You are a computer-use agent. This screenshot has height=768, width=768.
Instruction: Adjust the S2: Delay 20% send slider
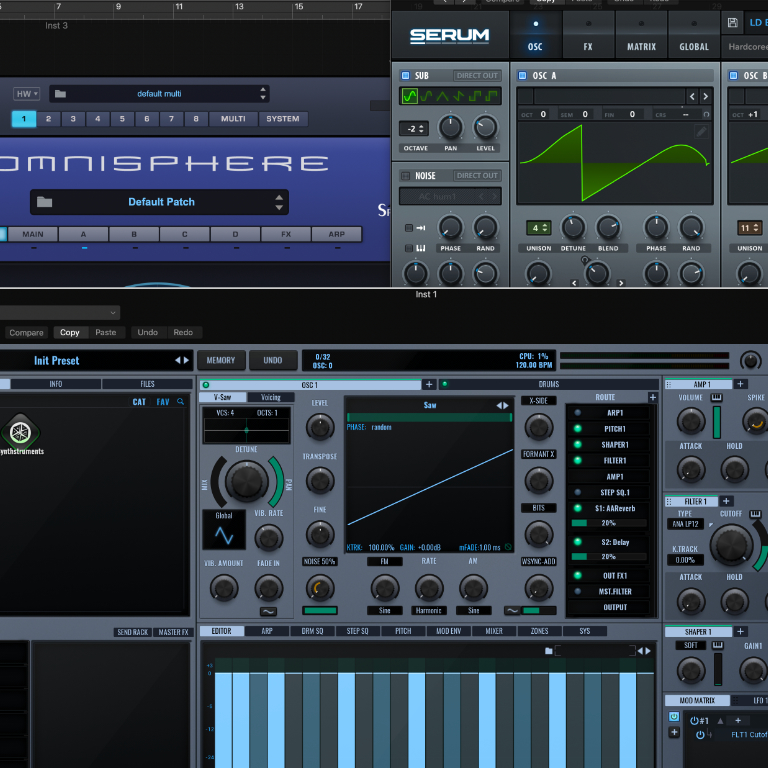click(609, 556)
